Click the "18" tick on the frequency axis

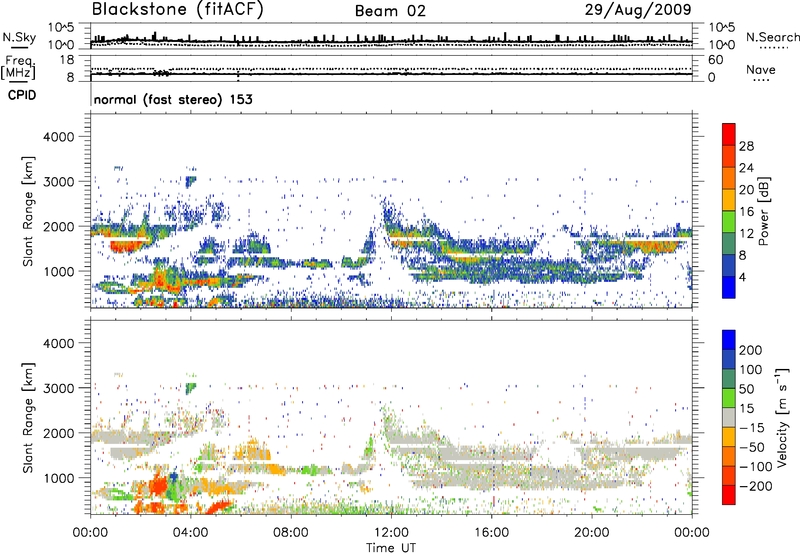[67, 60]
